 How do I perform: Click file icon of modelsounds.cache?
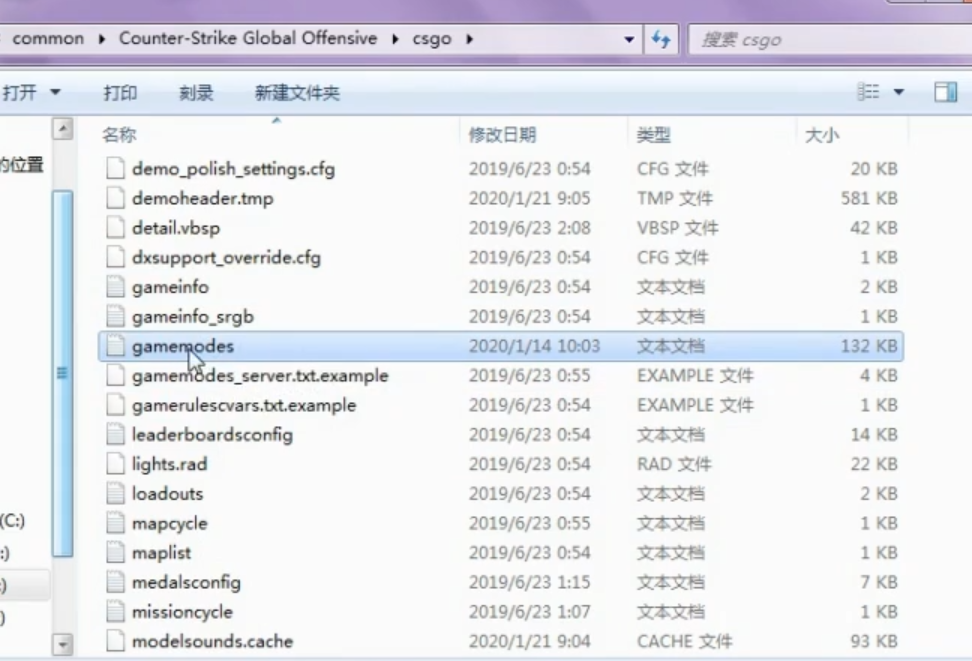coord(115,641)
